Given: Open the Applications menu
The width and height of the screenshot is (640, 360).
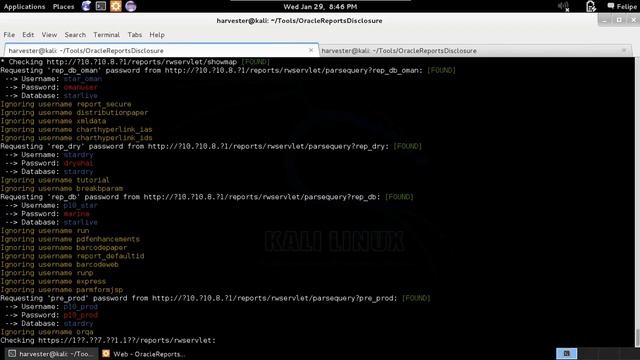Looking at the screenshot, I should pos(24,7).
